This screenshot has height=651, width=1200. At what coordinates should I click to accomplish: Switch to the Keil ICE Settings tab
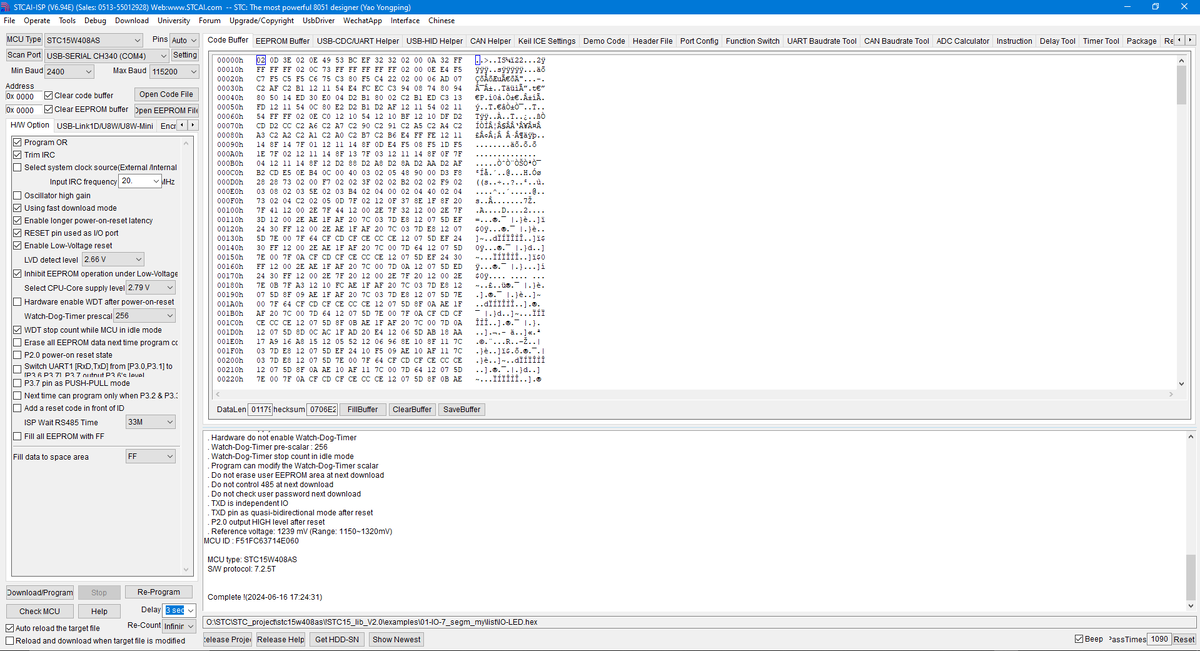click(x=547, y=41)
